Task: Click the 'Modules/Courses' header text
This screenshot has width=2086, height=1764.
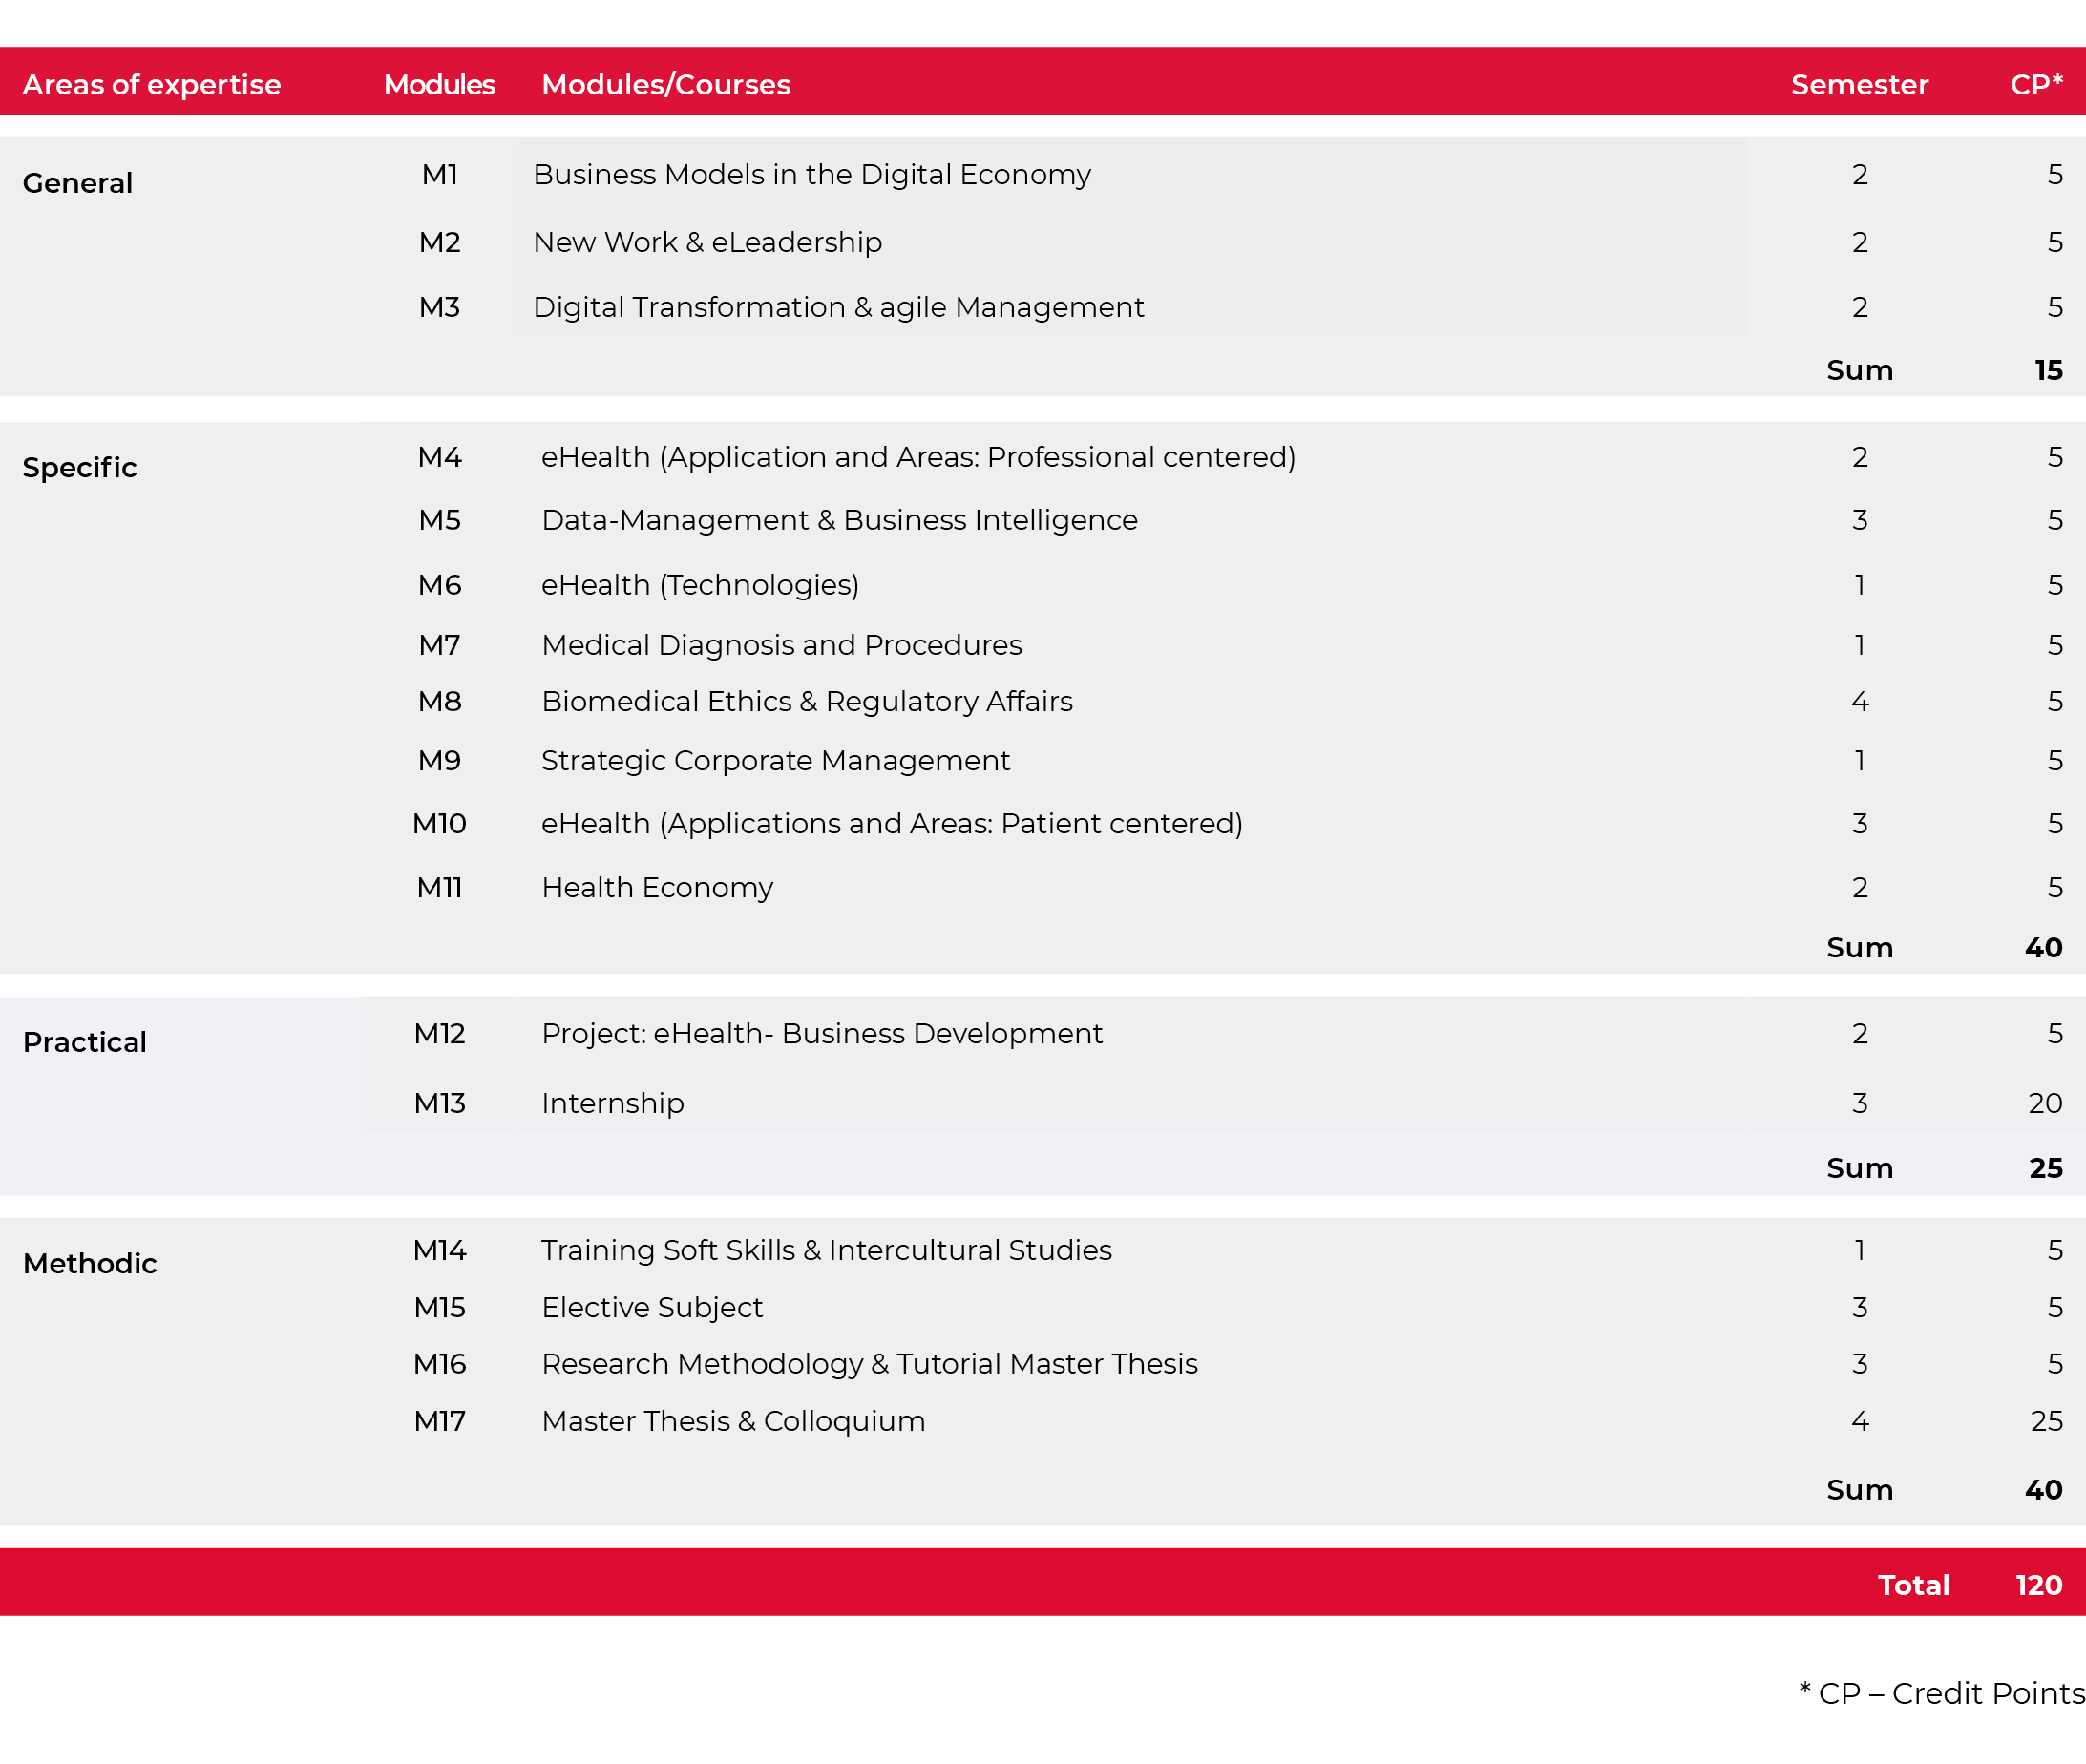Action: 665,85
